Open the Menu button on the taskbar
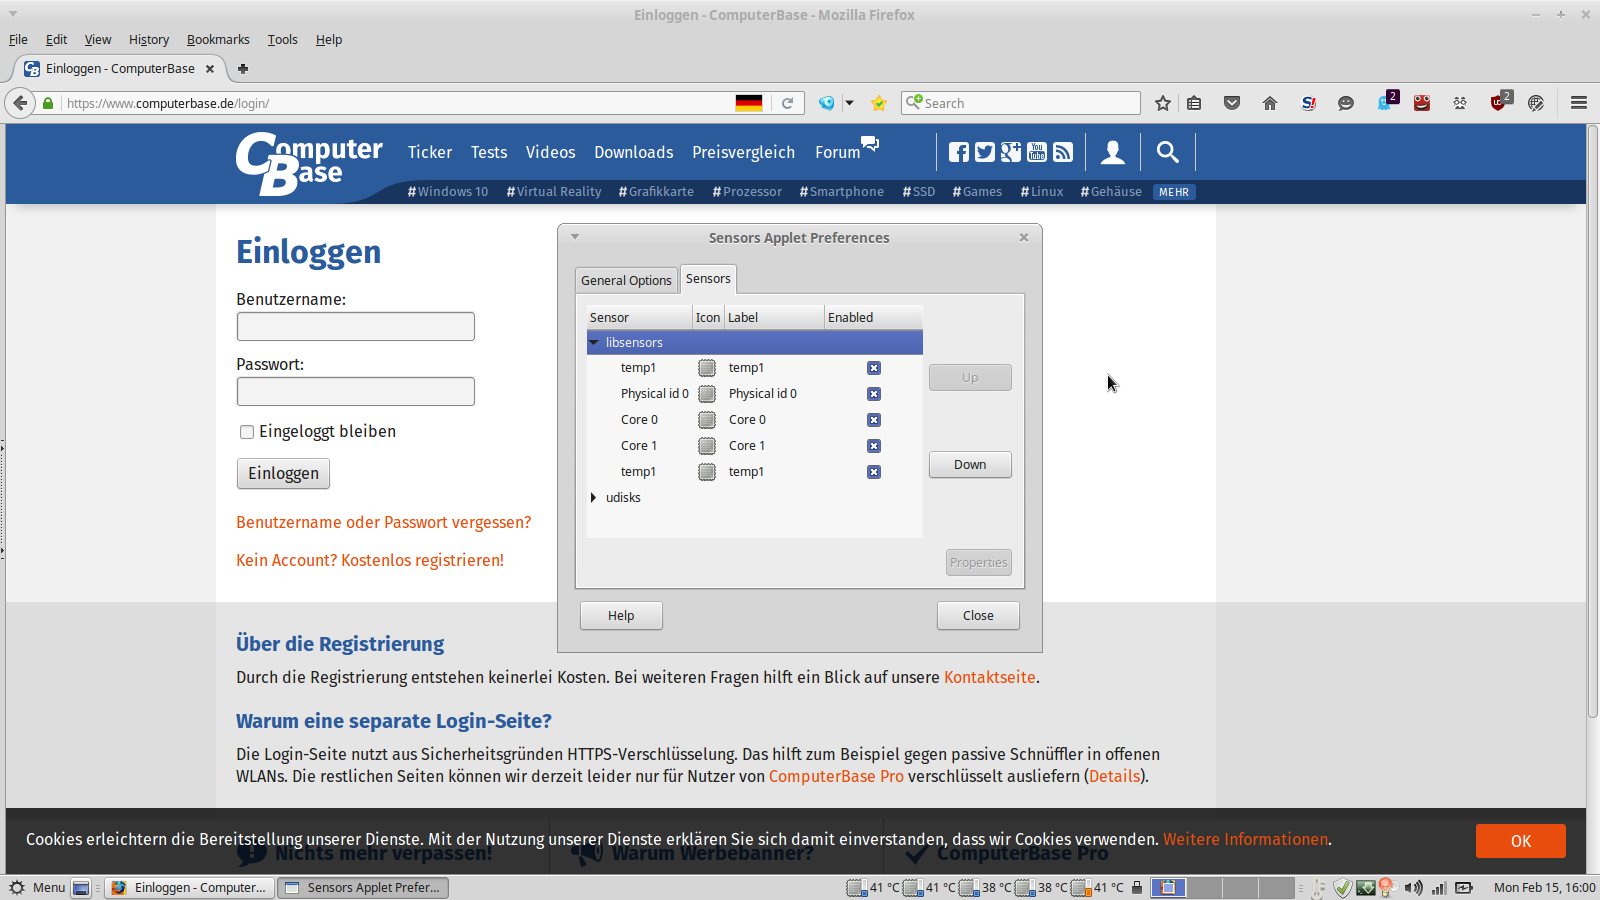Image resolution: width=1600 pixels, height=900 pixels. pyautogui.click(x=37, y=888)
